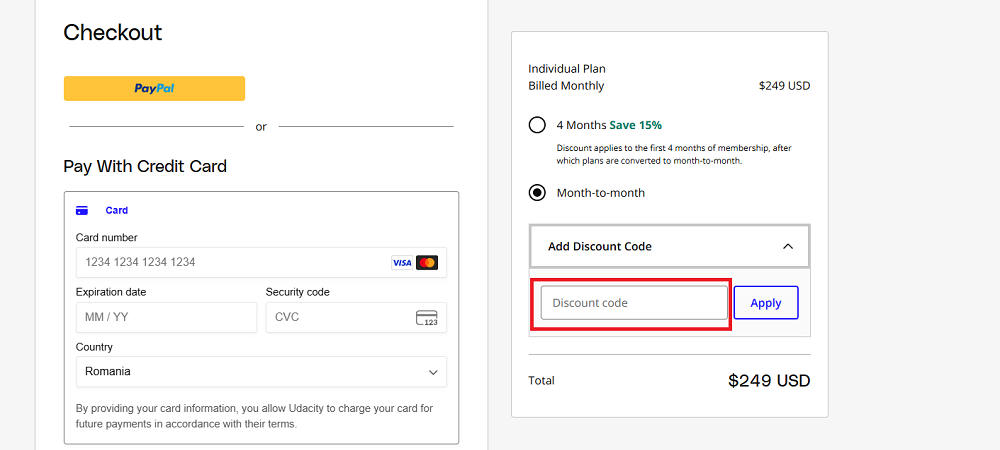Select the 4 Months plan radio button
The image size is (1000, 450).
pyautogui.click(x=537, y=125)
